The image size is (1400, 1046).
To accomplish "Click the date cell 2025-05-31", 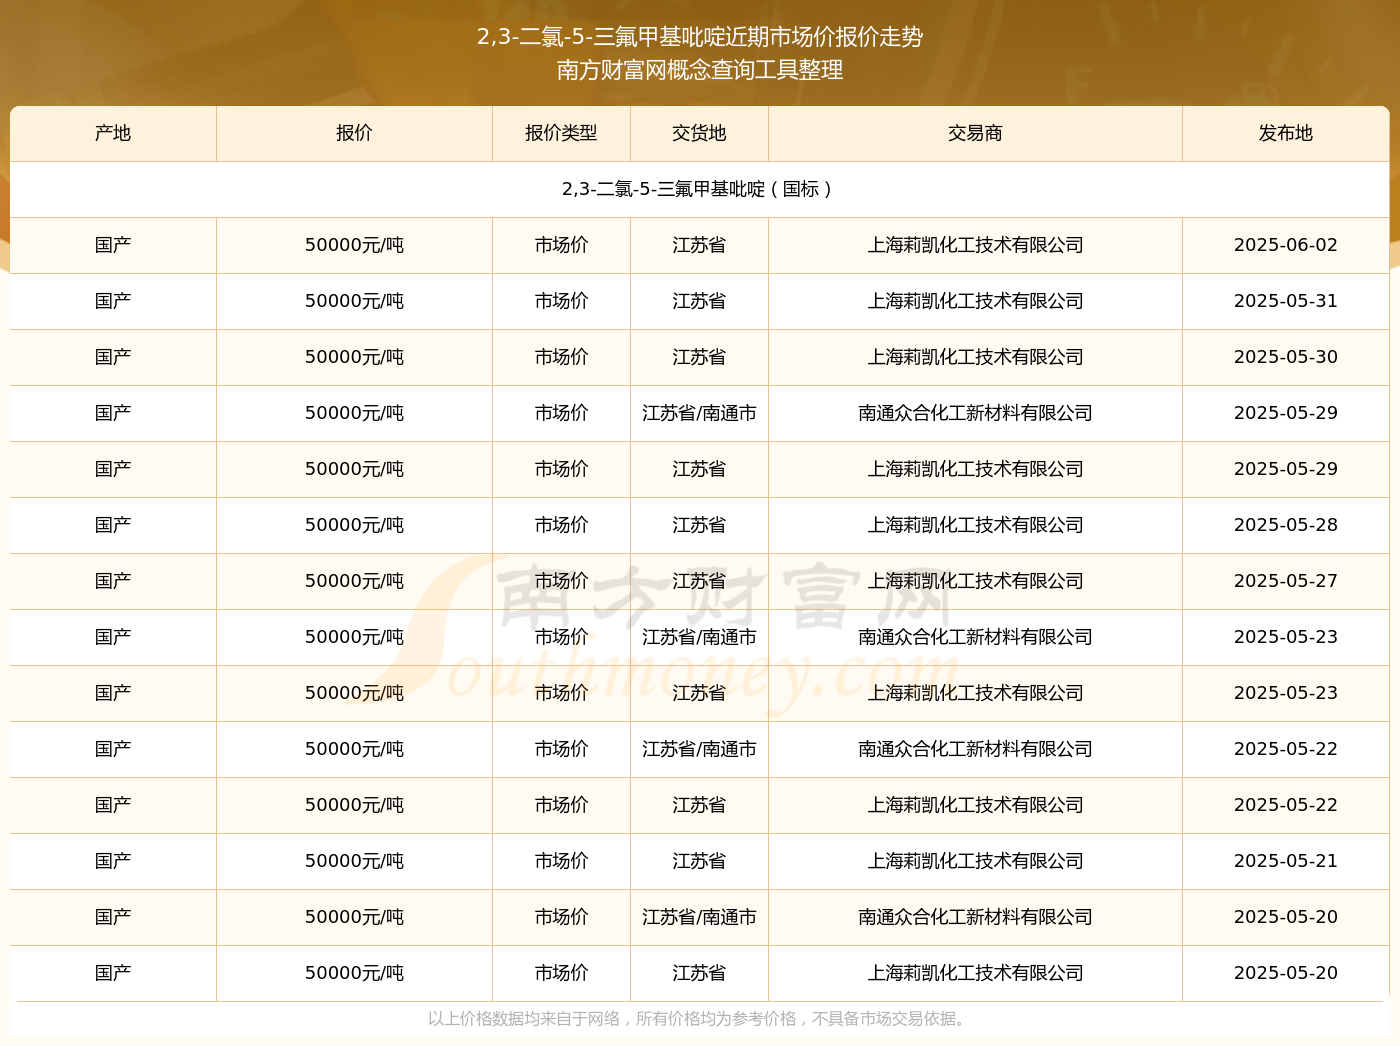I will click(1285, 301).
